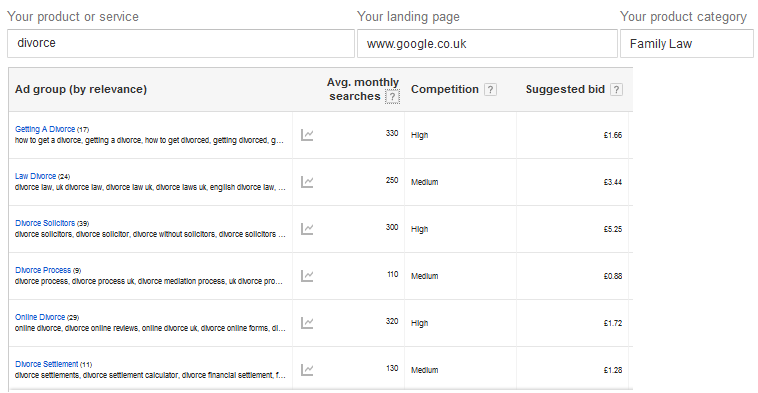Show trend chart icon for Divorce Solicitors
The width and height of the screenshot is (758, 393).
307,229
